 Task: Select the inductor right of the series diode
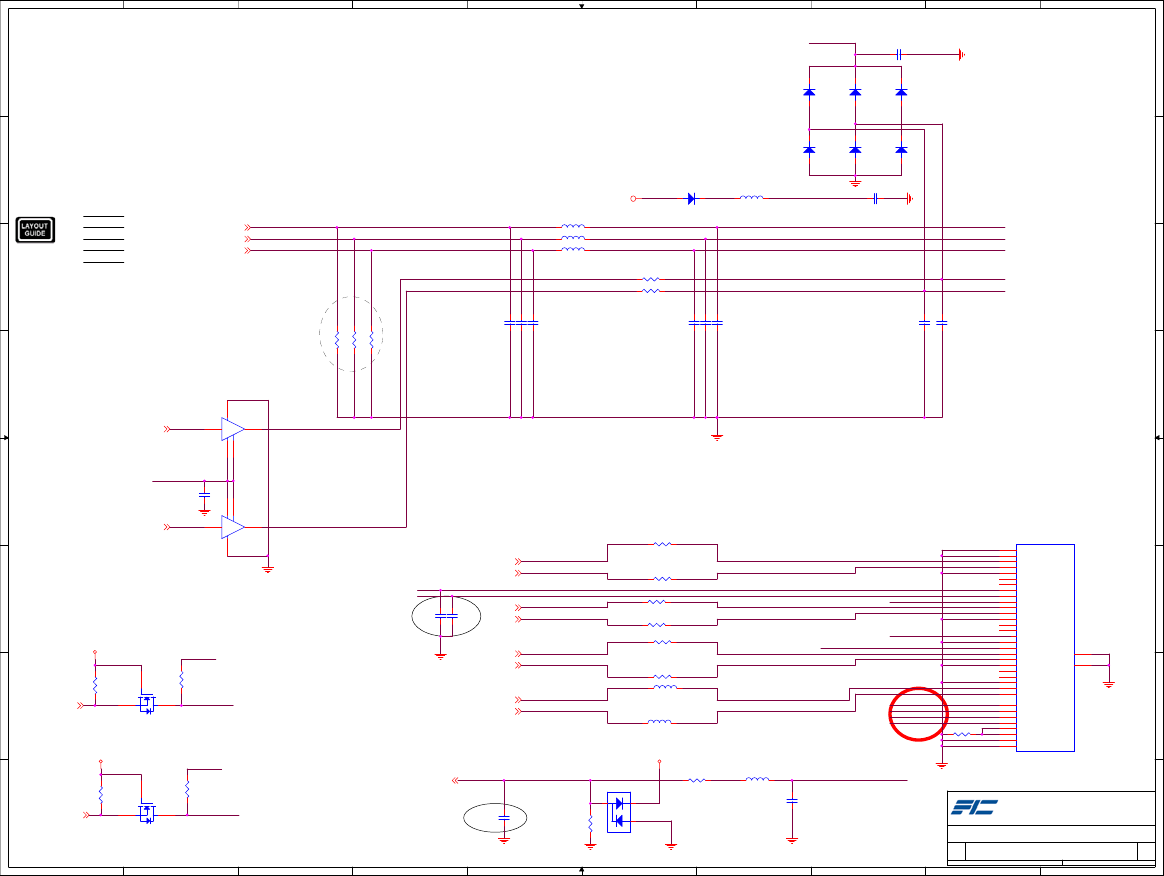click(751, 197)
